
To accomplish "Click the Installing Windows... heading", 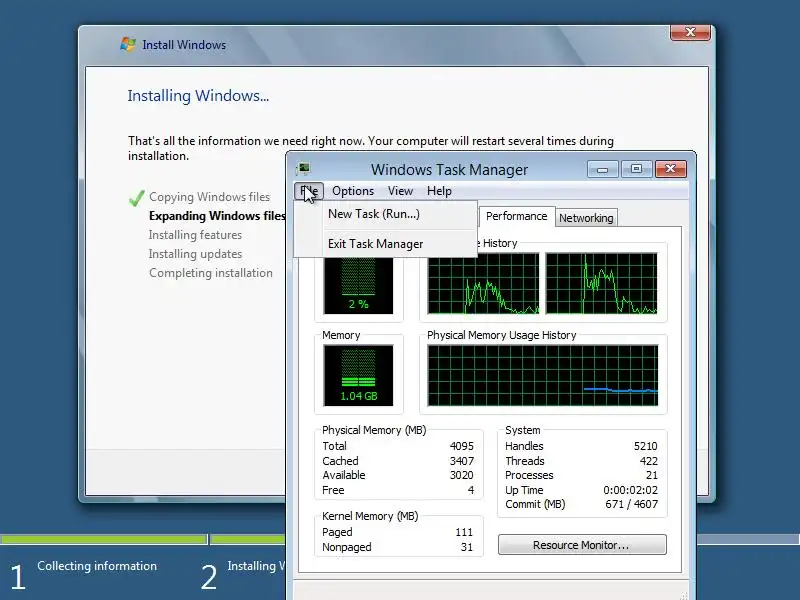I will pos(198,96).
